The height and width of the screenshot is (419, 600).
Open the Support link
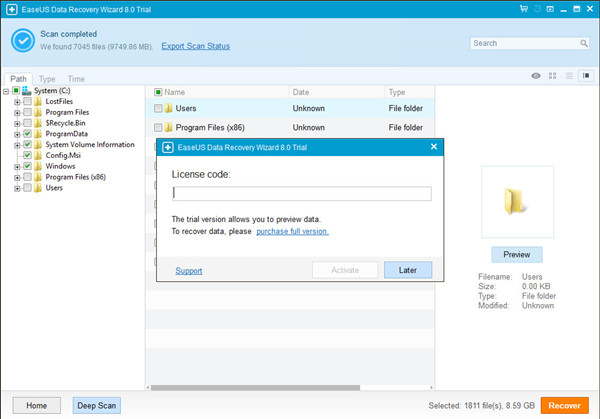tap(189, 271)
